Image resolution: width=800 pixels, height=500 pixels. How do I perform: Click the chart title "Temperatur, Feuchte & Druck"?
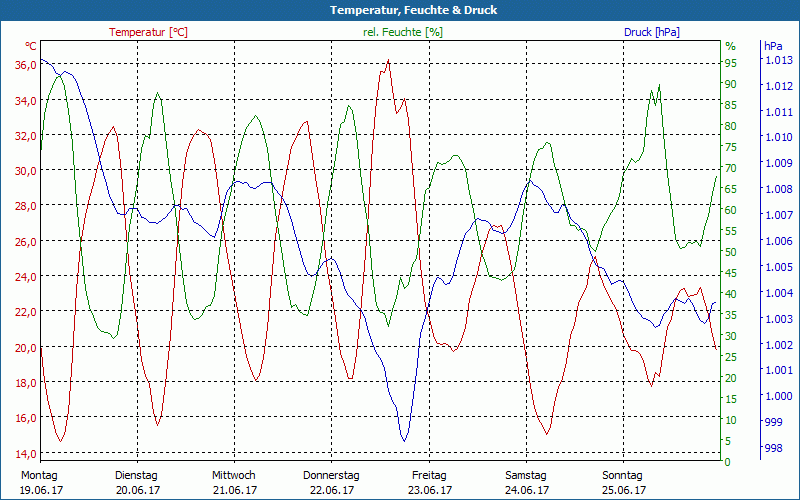(413, 10)
